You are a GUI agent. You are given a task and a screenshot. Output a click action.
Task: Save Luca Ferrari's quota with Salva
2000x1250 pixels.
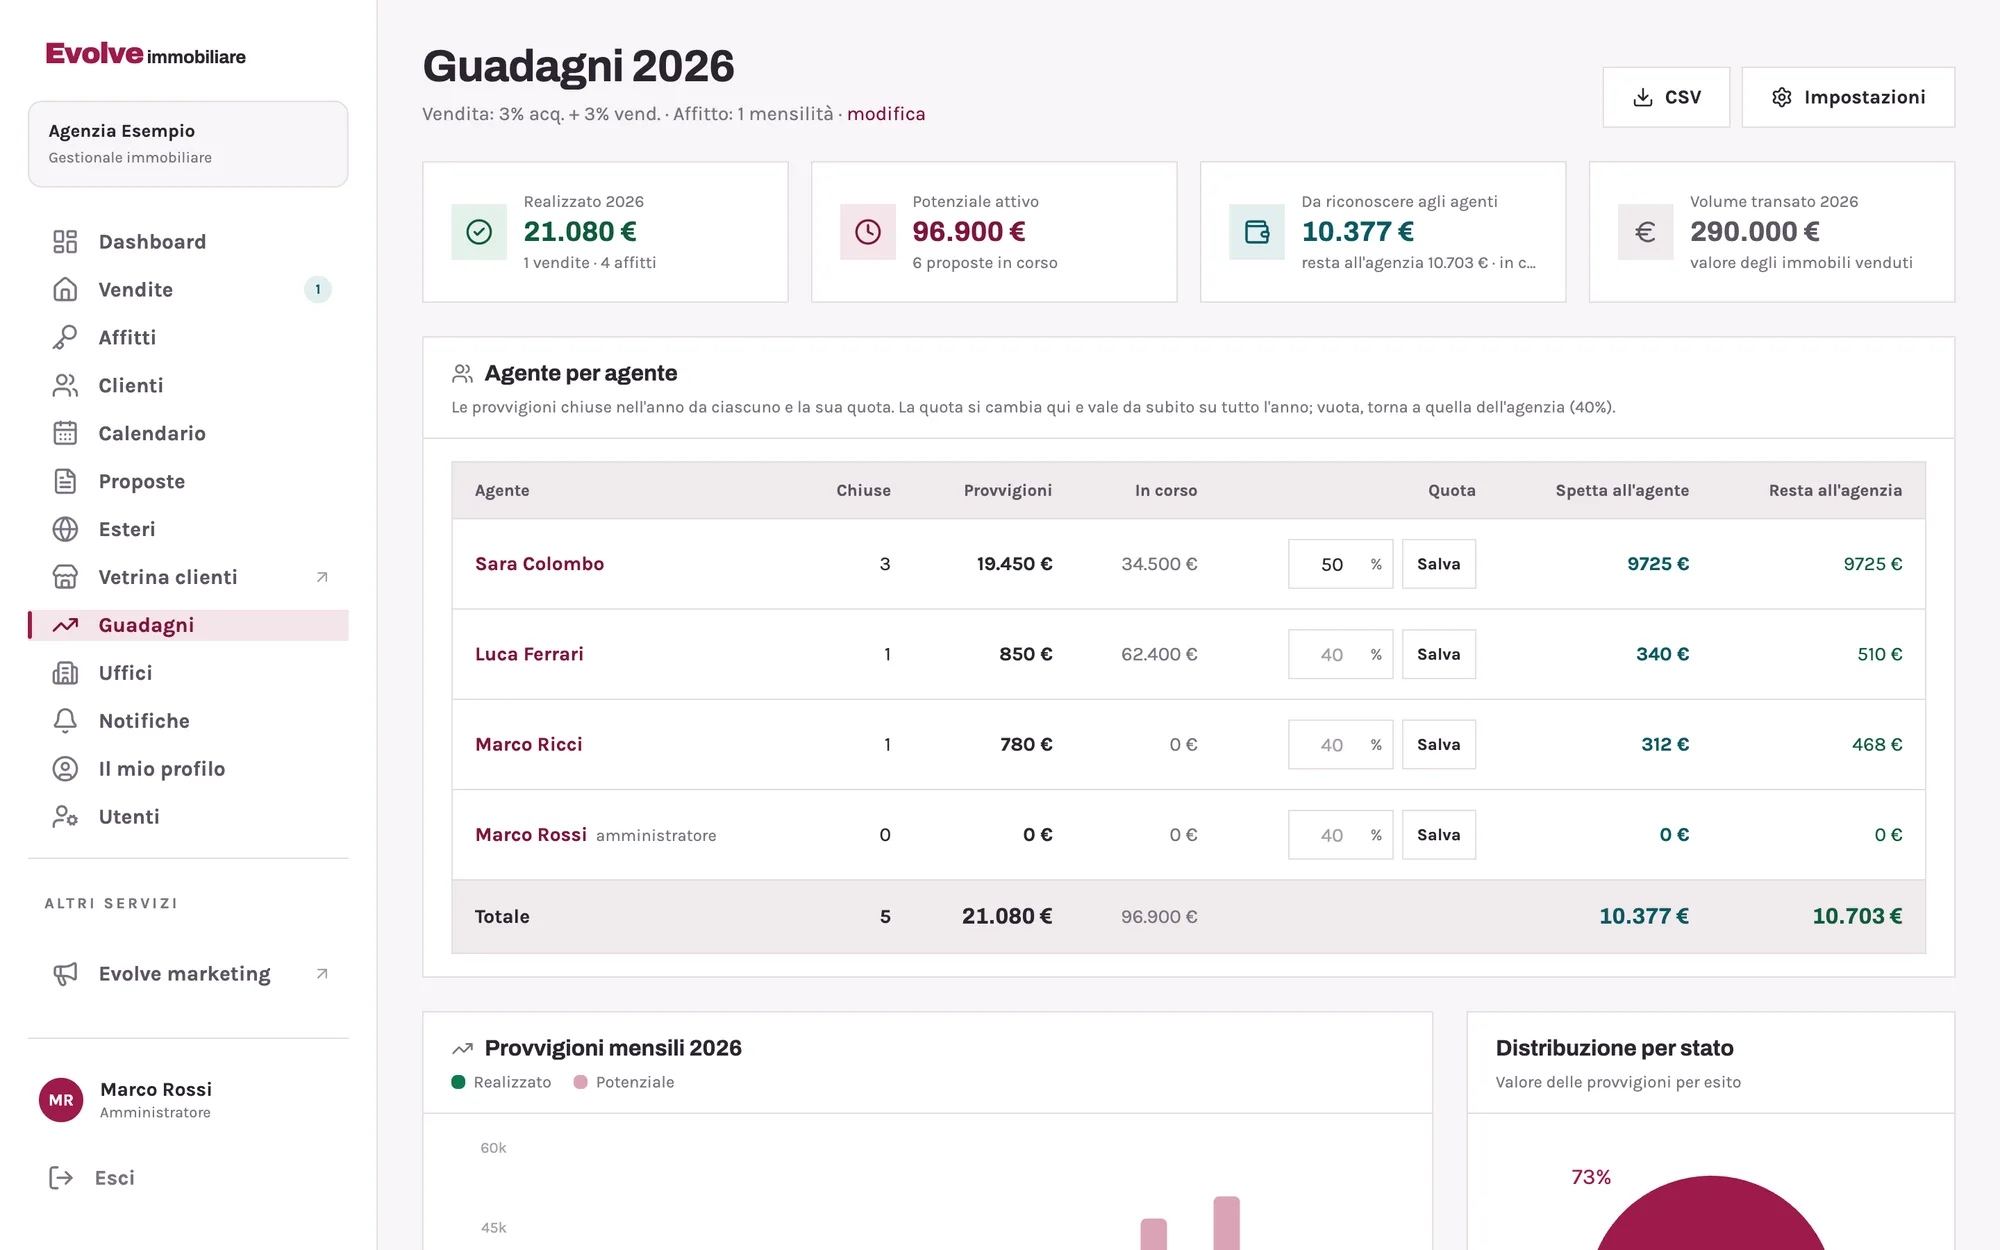tap(1439, 655)
